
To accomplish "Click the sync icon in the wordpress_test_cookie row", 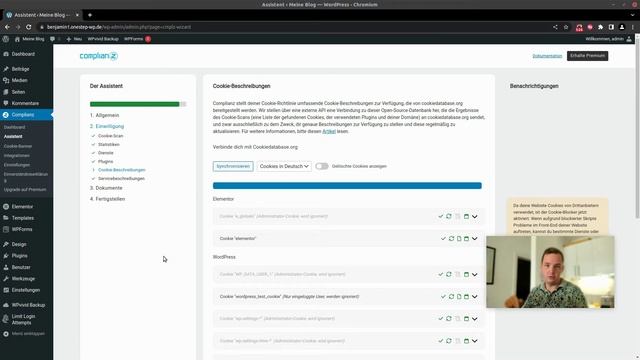I will tap(451, 297).
